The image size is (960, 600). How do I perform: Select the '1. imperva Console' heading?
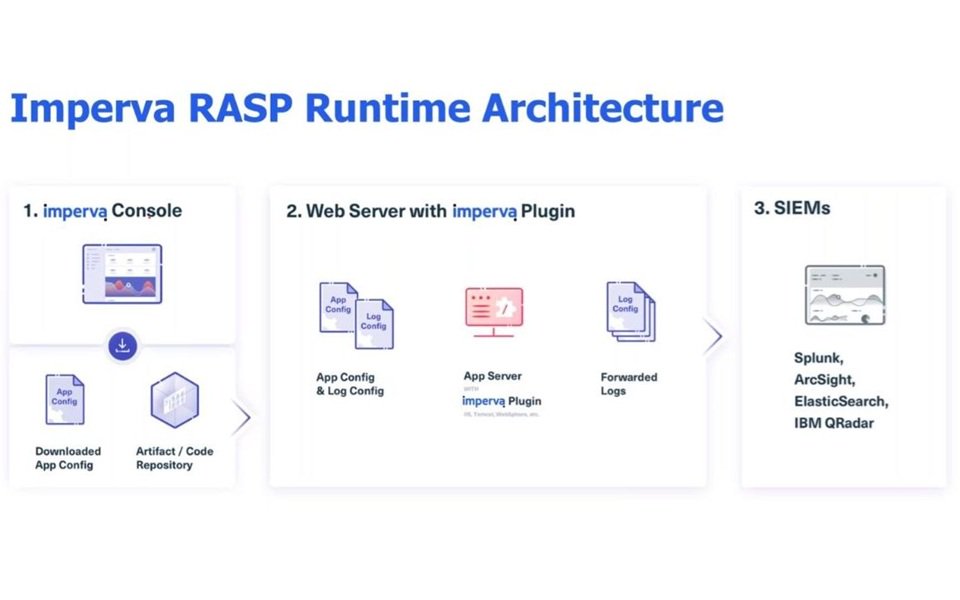(x=103, y=211)
